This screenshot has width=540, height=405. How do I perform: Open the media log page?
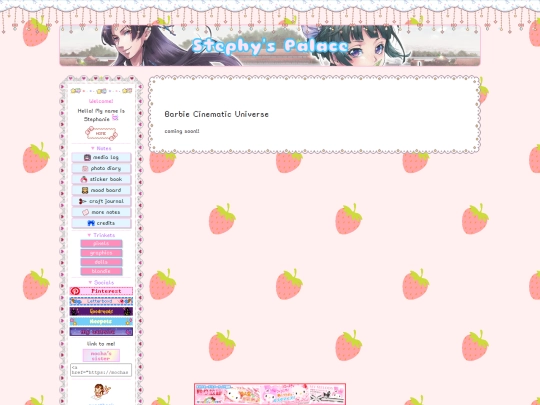tap(101, 157)
